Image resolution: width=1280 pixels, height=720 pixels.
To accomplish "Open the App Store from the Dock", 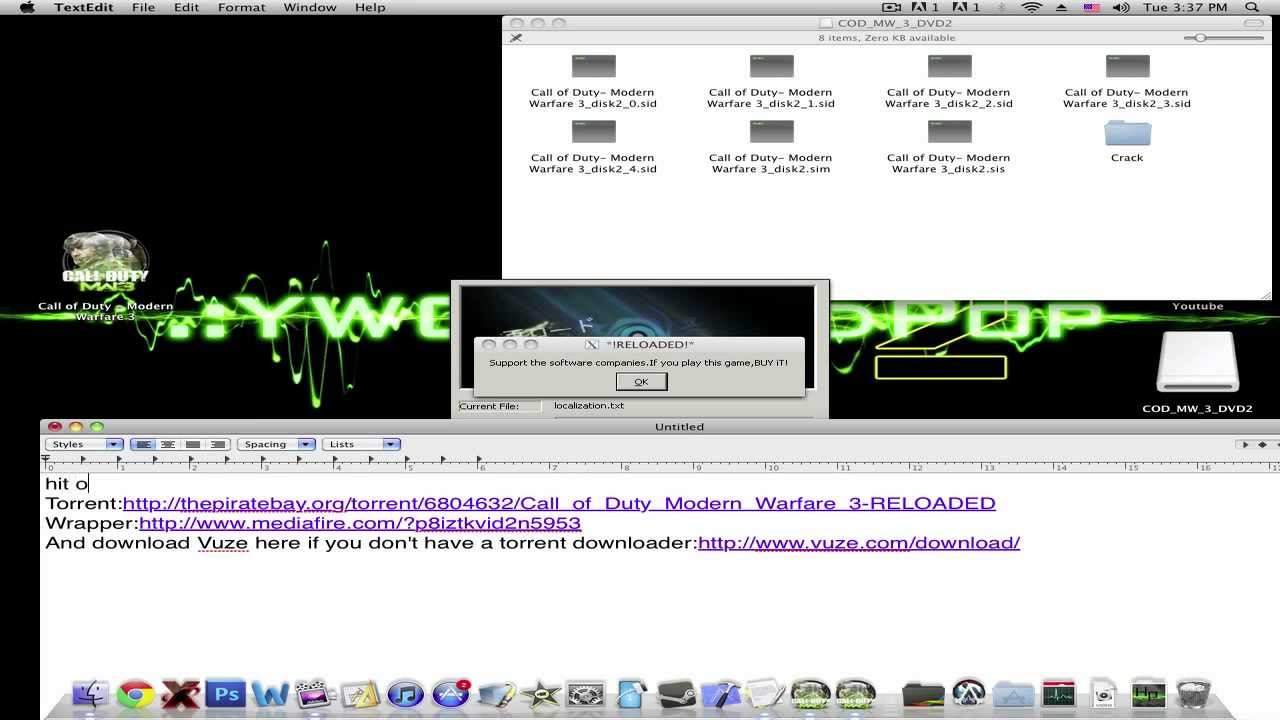I will pyautogui.click(x=451, y=694).
